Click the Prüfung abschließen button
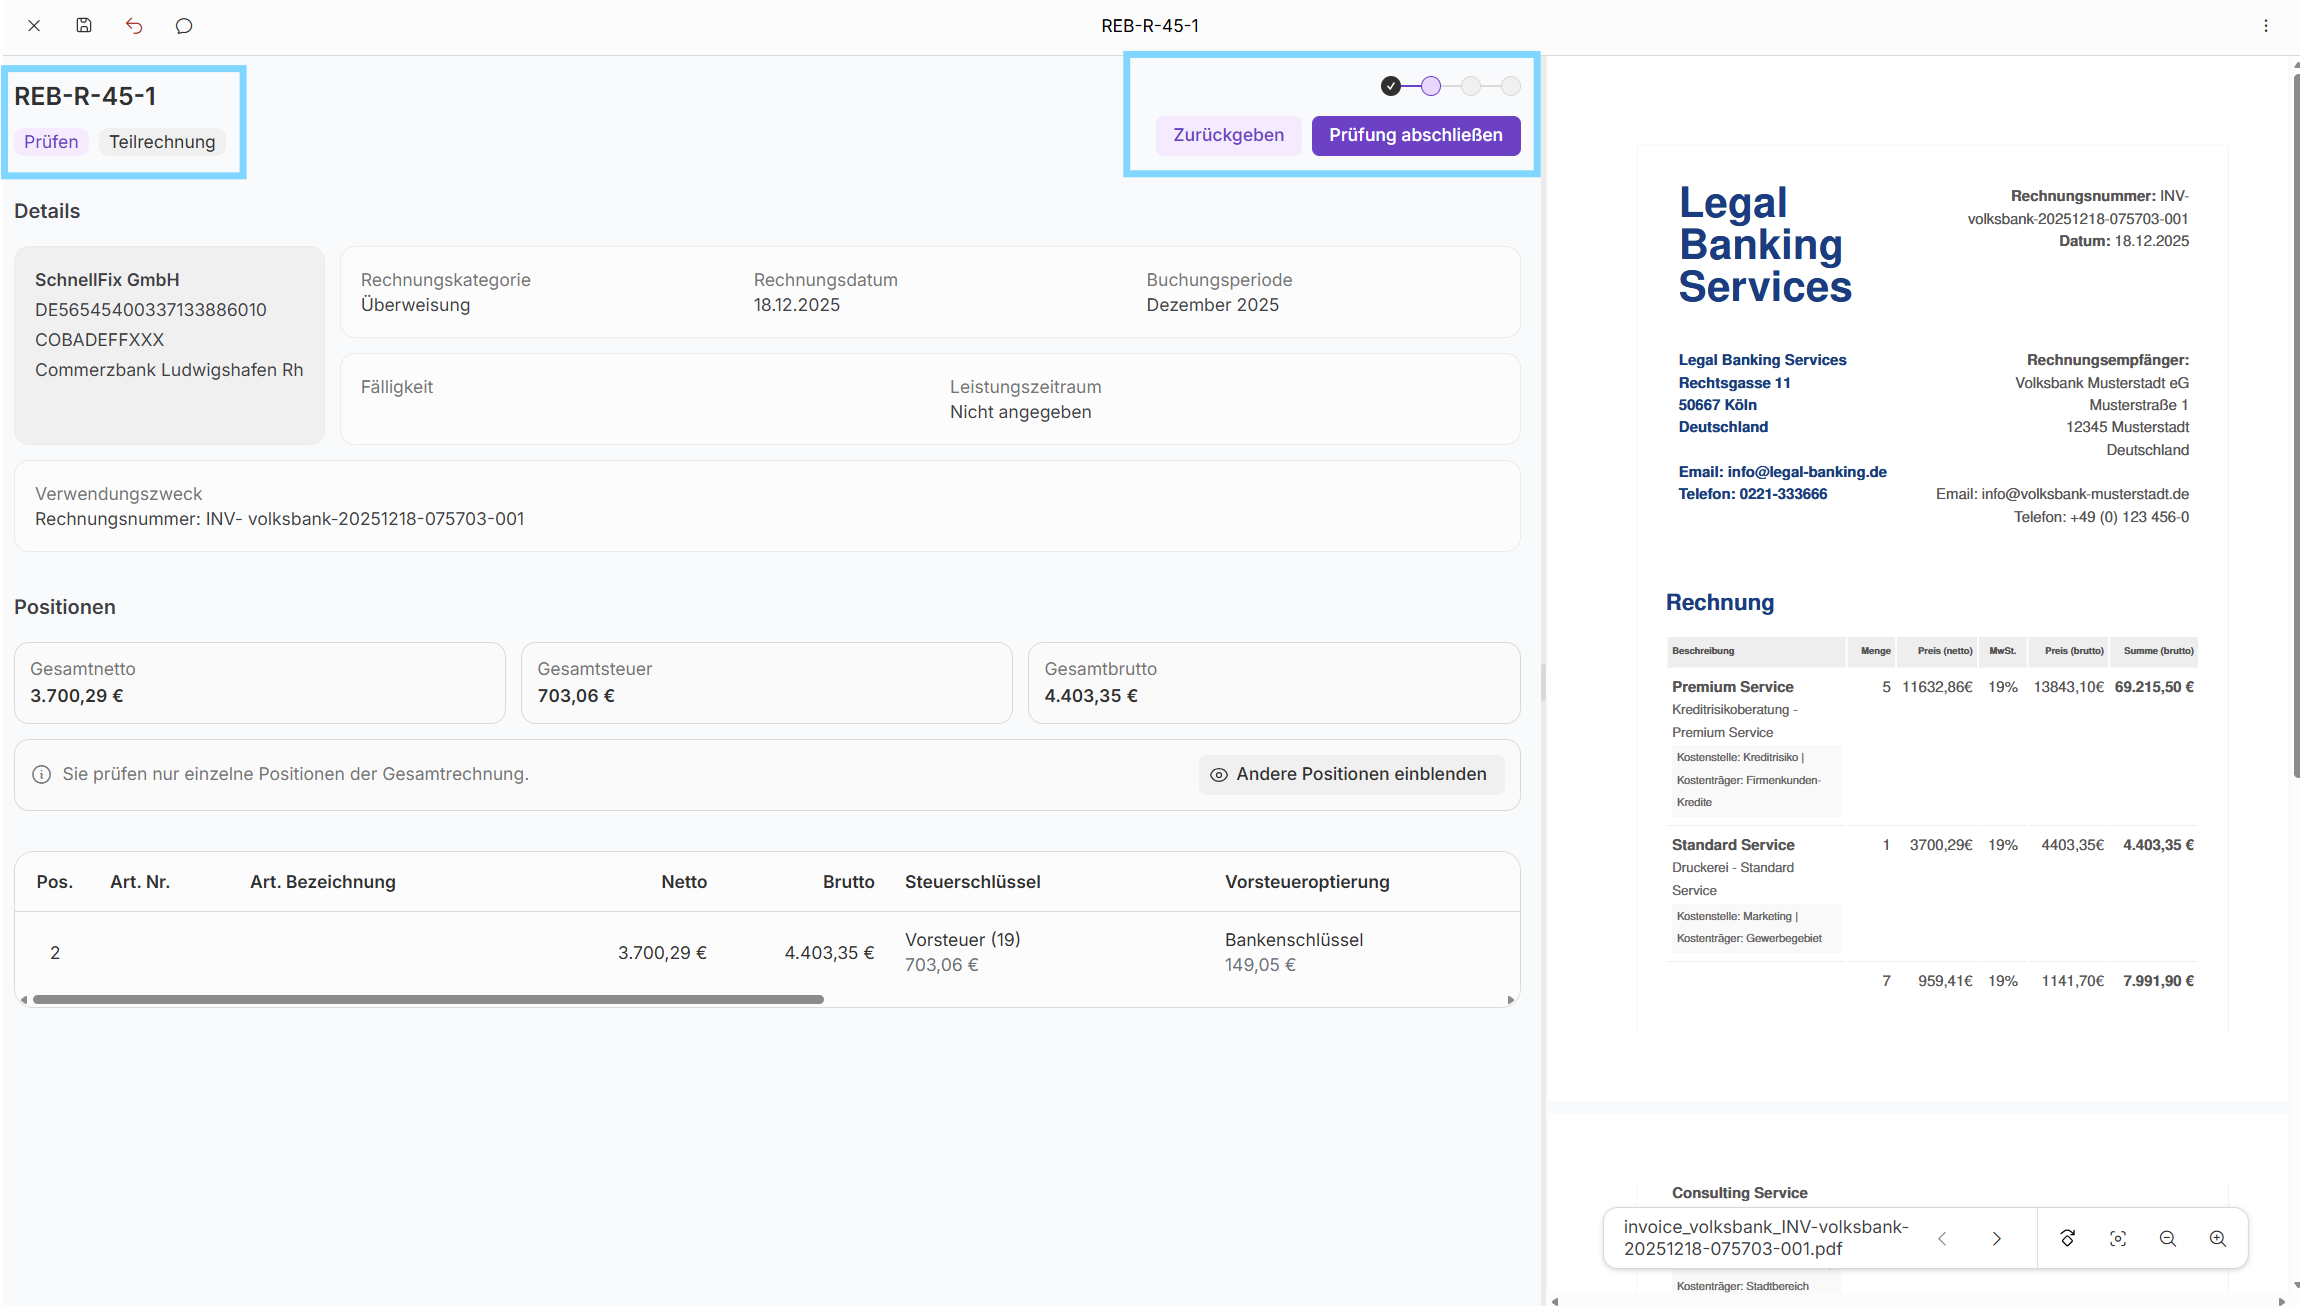The width and height of the screenshot is (2300, 1306). [x=1415, y=135]
